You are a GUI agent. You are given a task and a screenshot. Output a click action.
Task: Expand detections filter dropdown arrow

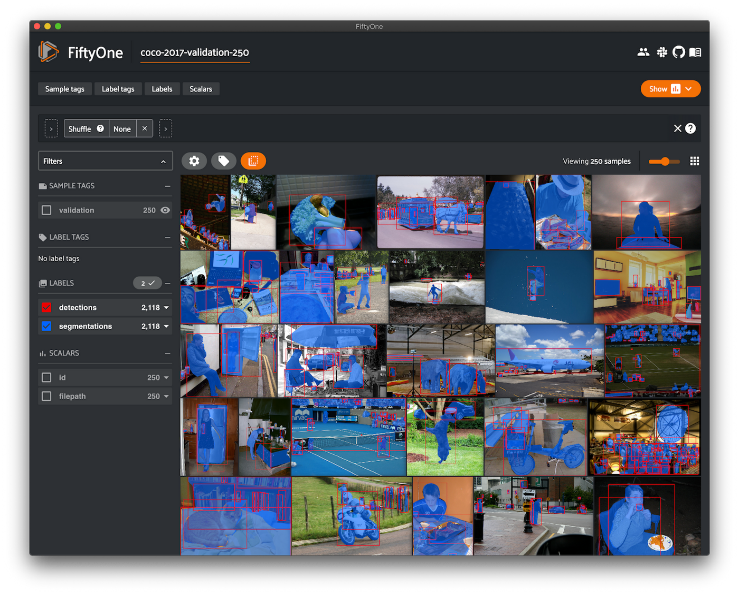(166, 307)
